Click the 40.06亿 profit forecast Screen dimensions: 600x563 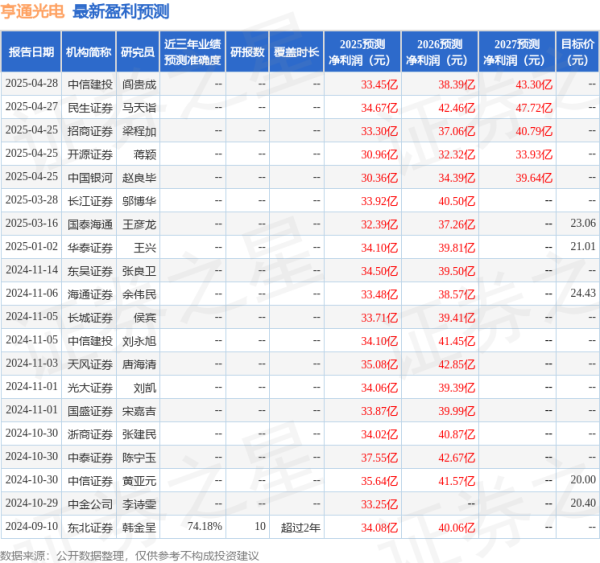click(457, 528)
